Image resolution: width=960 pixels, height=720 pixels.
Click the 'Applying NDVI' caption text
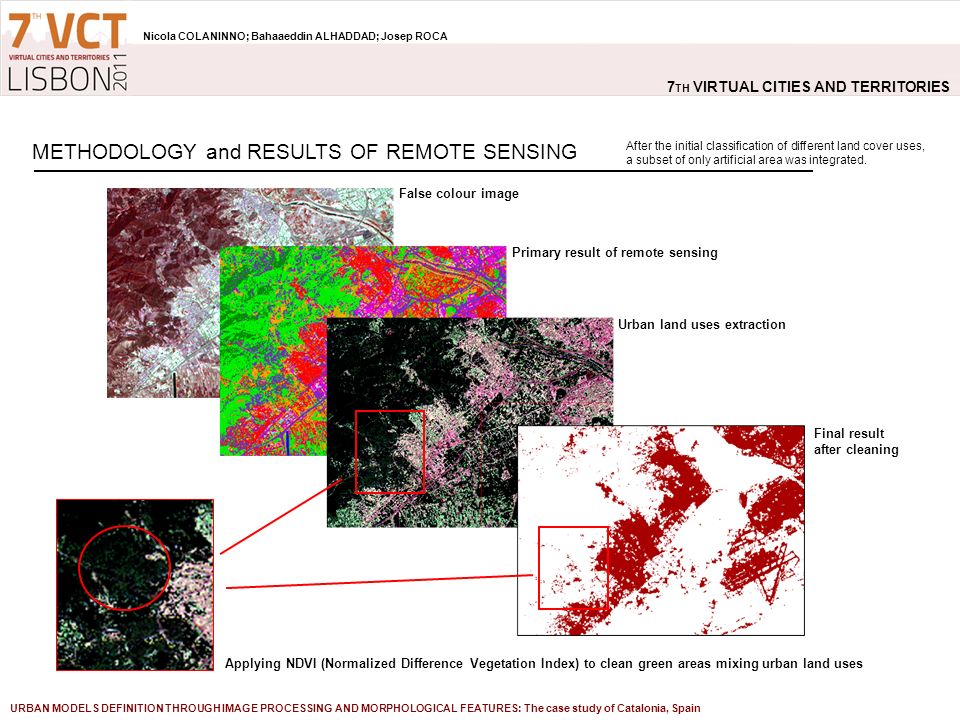(544, 664)
